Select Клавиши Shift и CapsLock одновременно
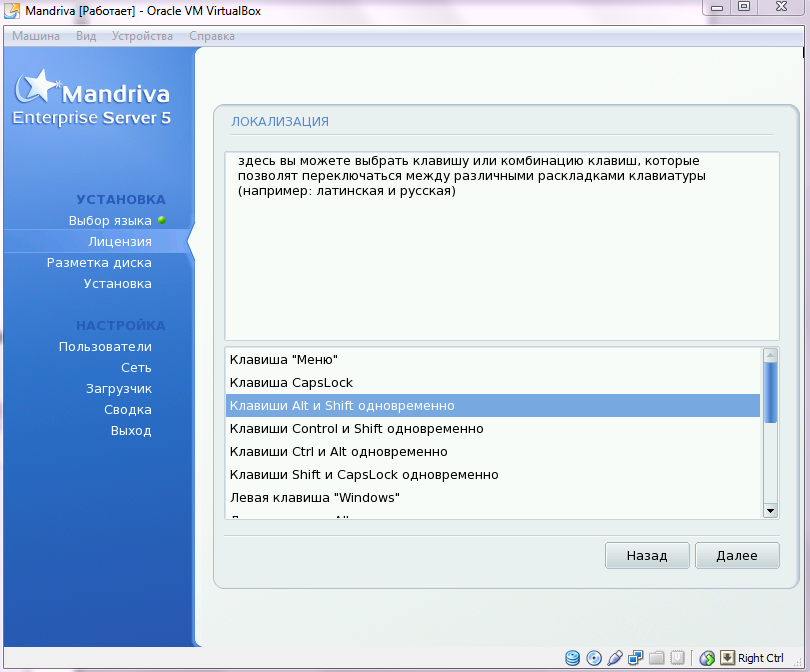This screenshot has width=810, height=672. (493, 475)
